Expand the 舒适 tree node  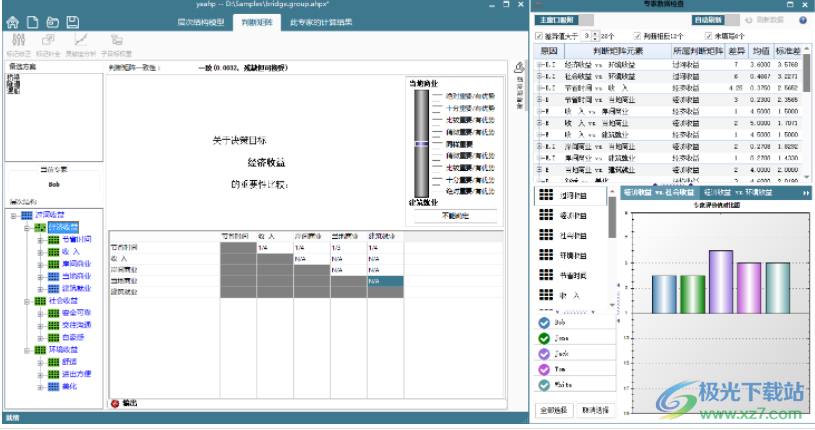41,362
